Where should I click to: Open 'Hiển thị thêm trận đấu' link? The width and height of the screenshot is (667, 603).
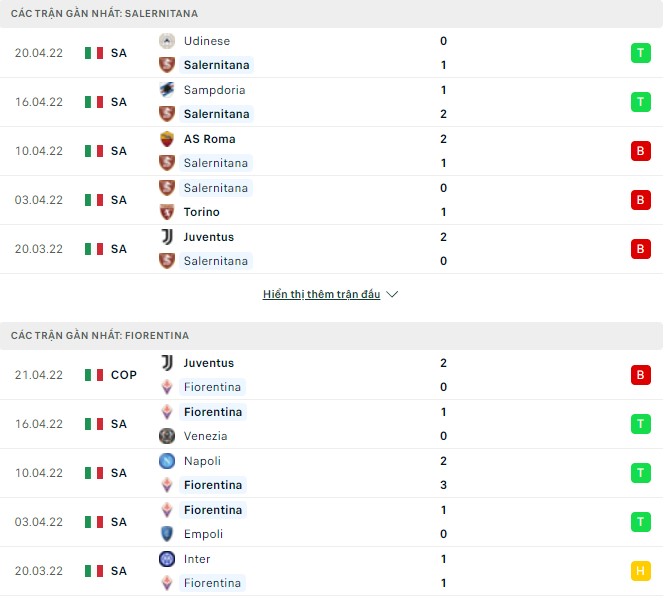[321, 295]
